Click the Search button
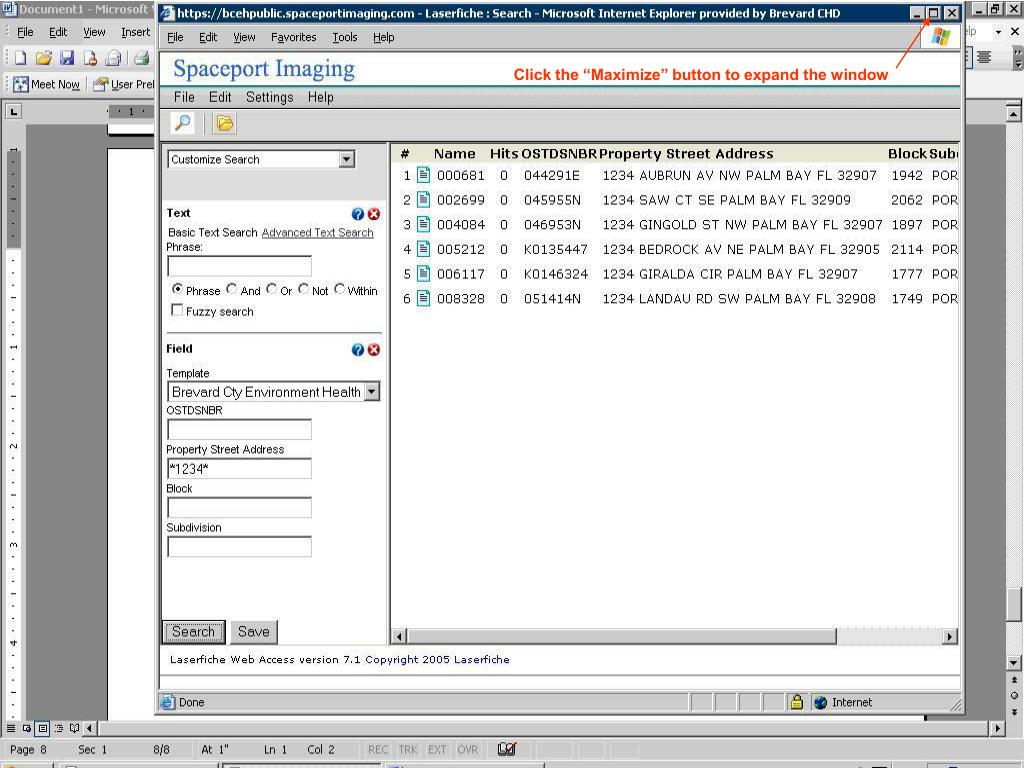Image resolution: width=1024 pixels, height=768 pixels. pos(193,632)
